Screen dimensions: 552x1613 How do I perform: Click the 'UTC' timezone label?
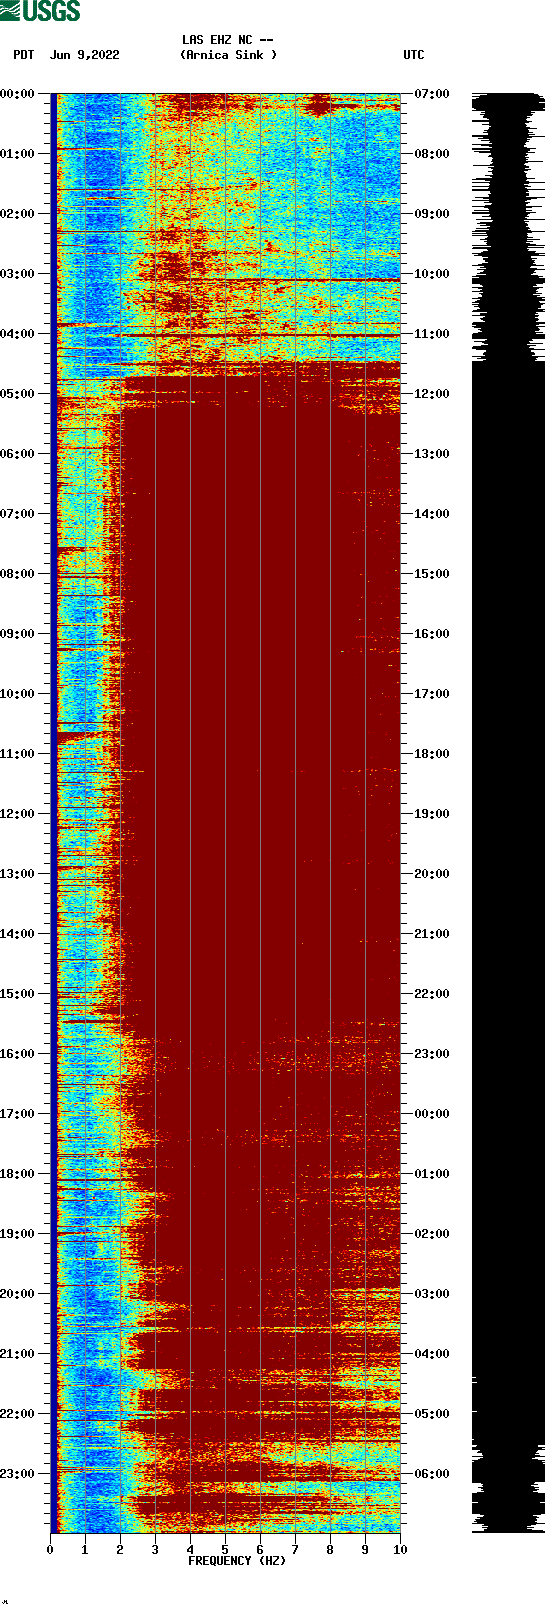(414, 55)
